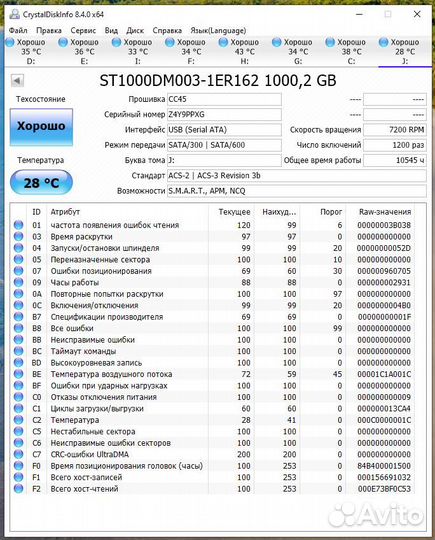
Task: Click status orb for attribute BF
Action: pos(19,385)
